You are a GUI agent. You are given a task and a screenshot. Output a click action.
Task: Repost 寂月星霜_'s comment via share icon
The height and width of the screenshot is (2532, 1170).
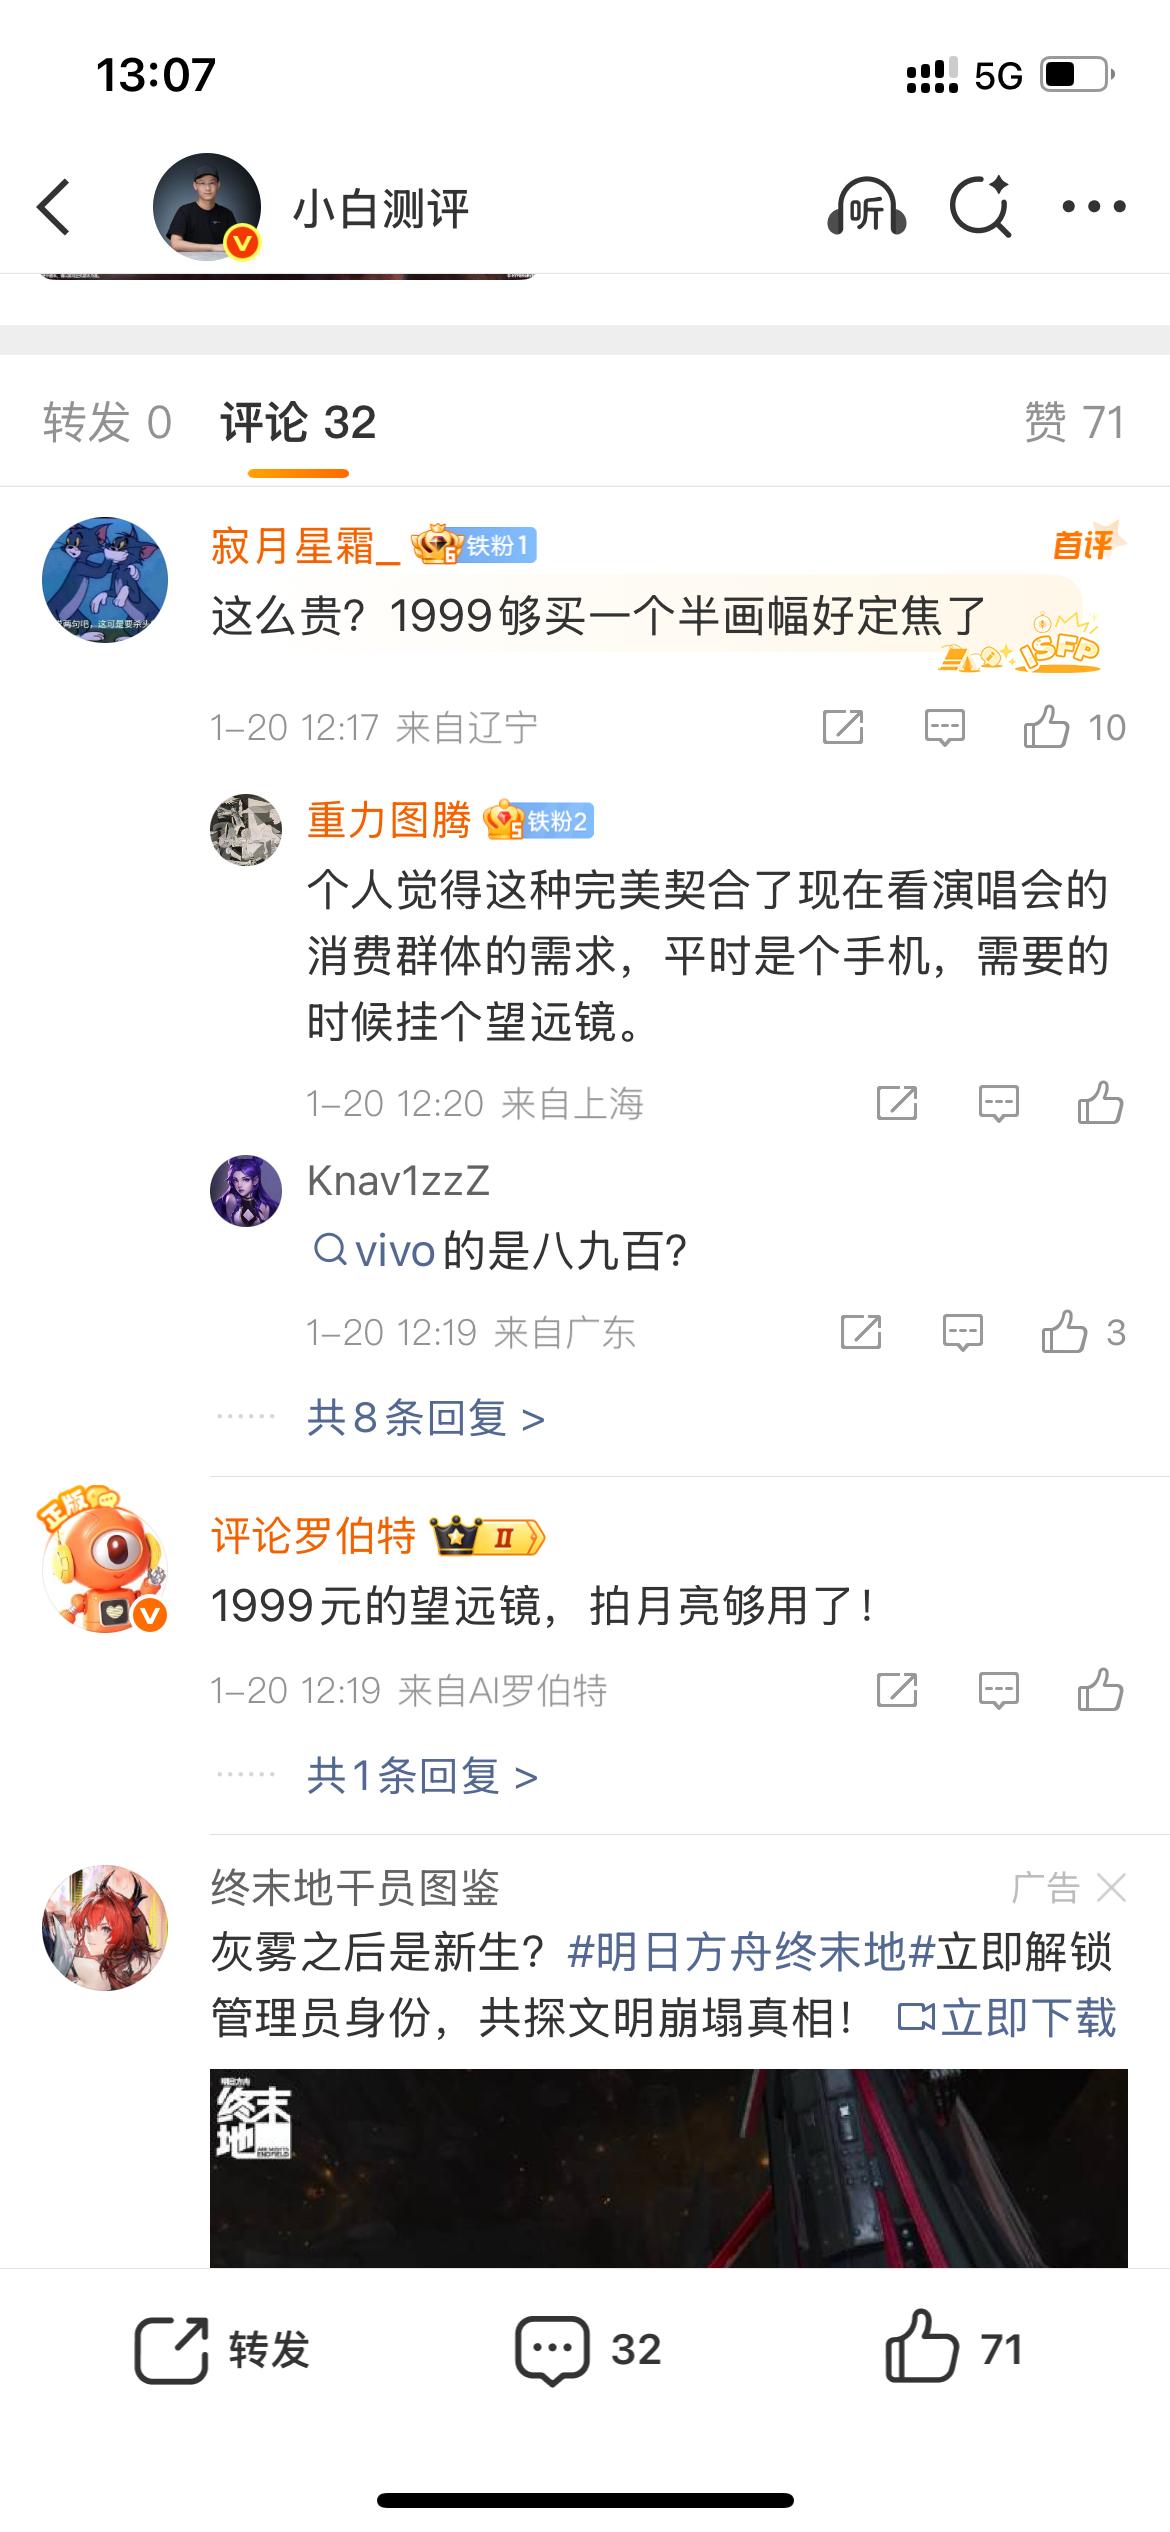tap(843, 727)
